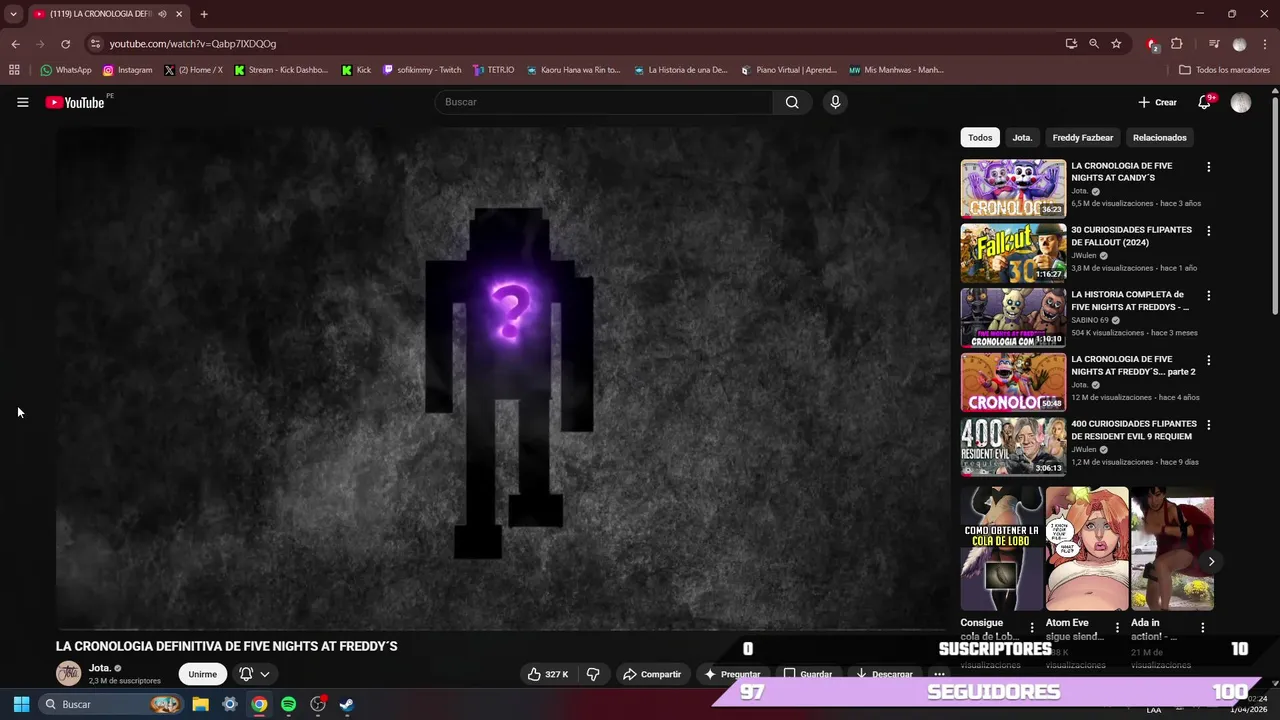The width and height of the screenshot is (1280, 720).
Task: Open the Todos los marcadores folder
Action: pyautogui.click(x=1225, y=70)
